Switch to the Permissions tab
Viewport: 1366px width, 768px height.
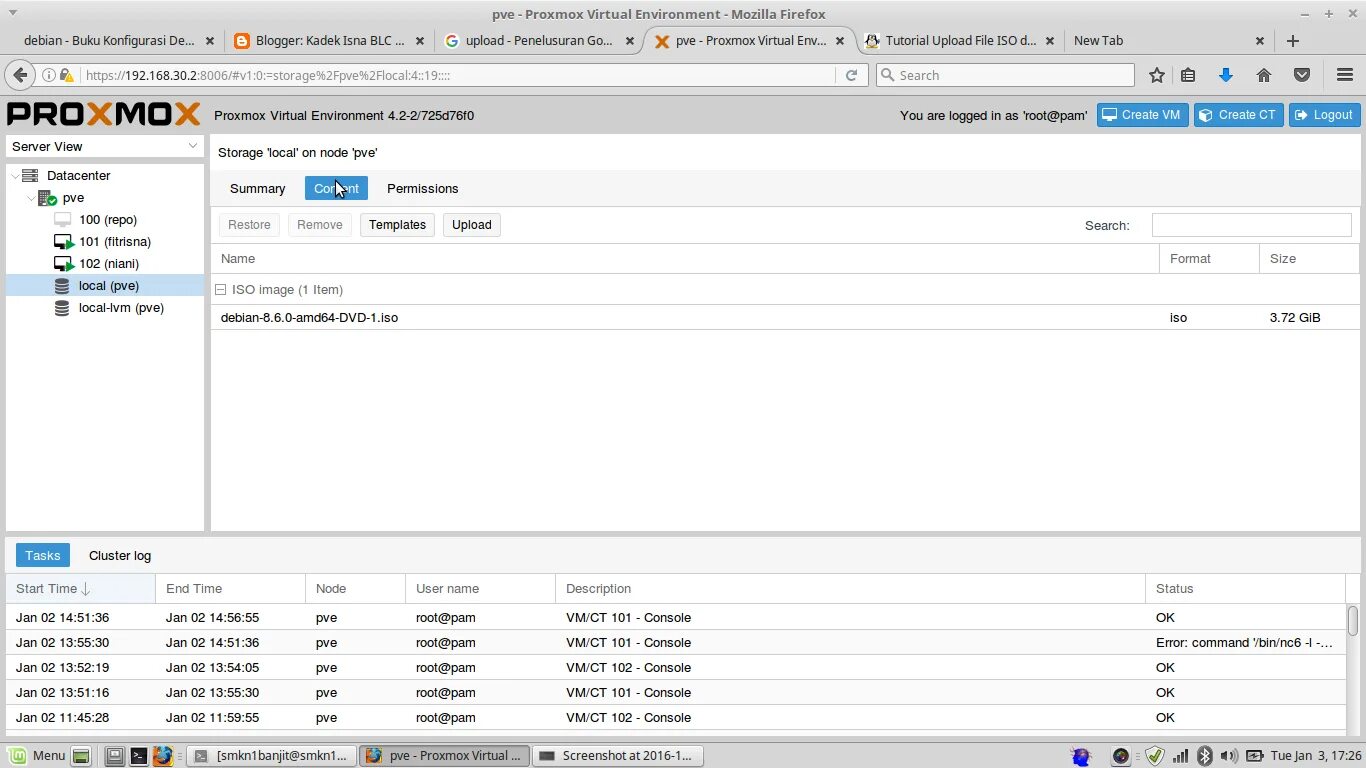click(x=422, y=188)
